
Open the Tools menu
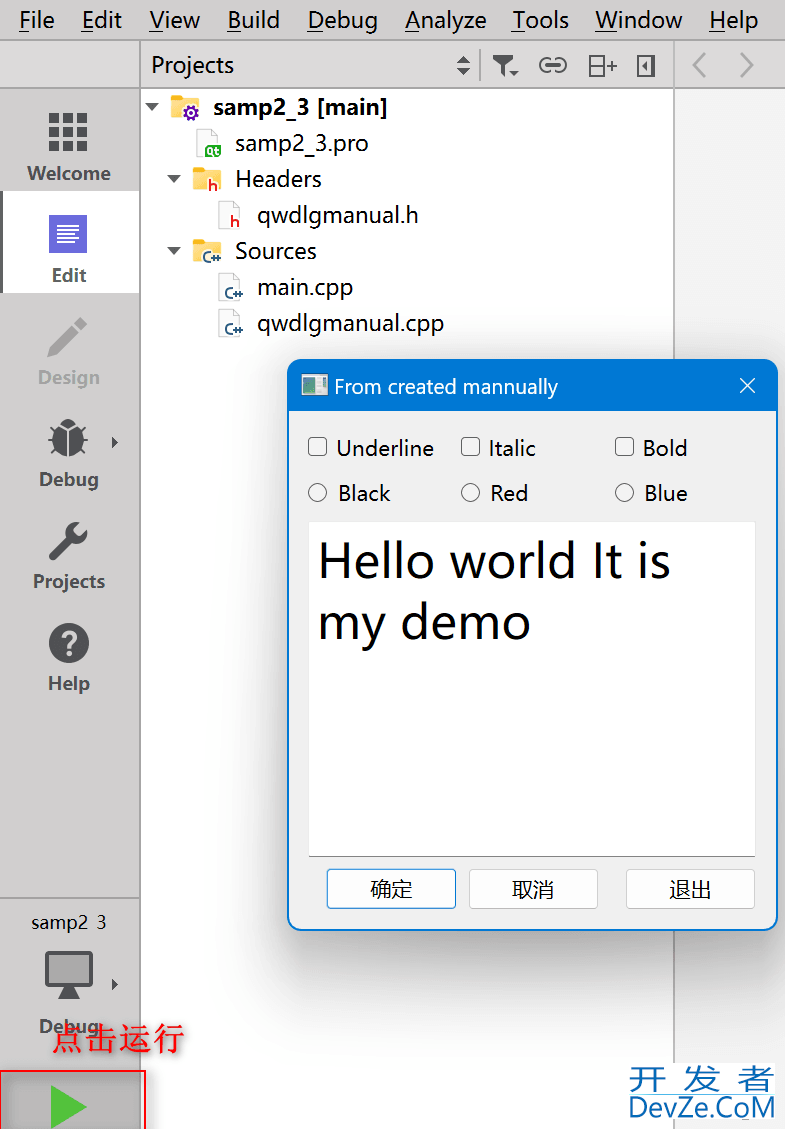pos(540,20)
